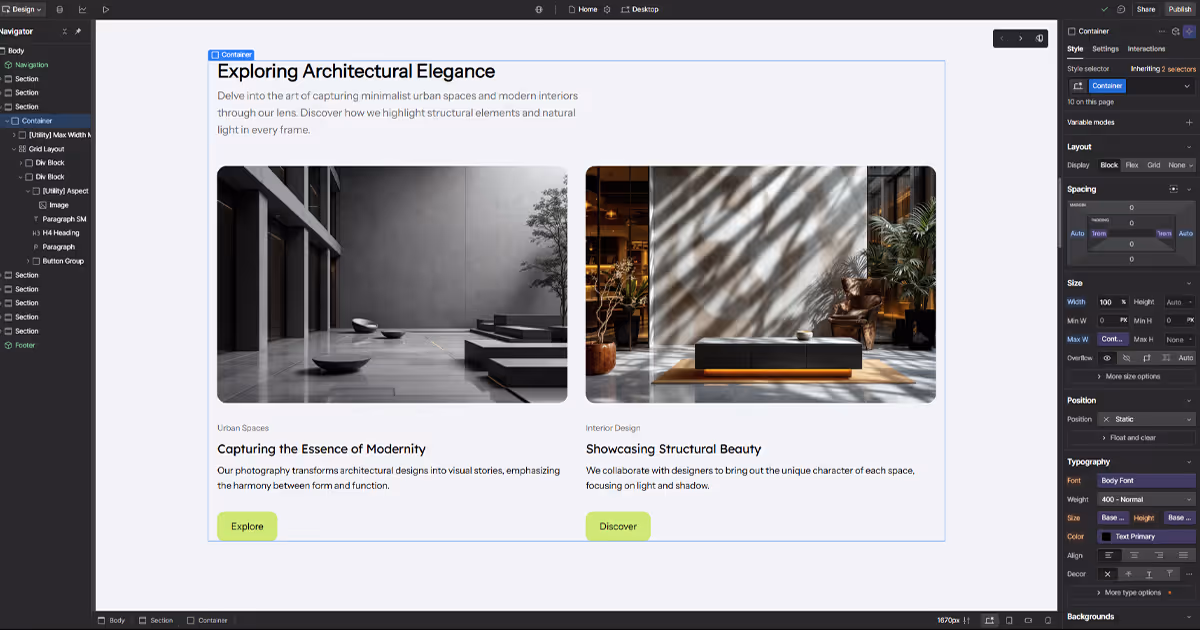Set overflow to hidden icon
Screen dimensions: 1200x630
[x=1127, y=357]
